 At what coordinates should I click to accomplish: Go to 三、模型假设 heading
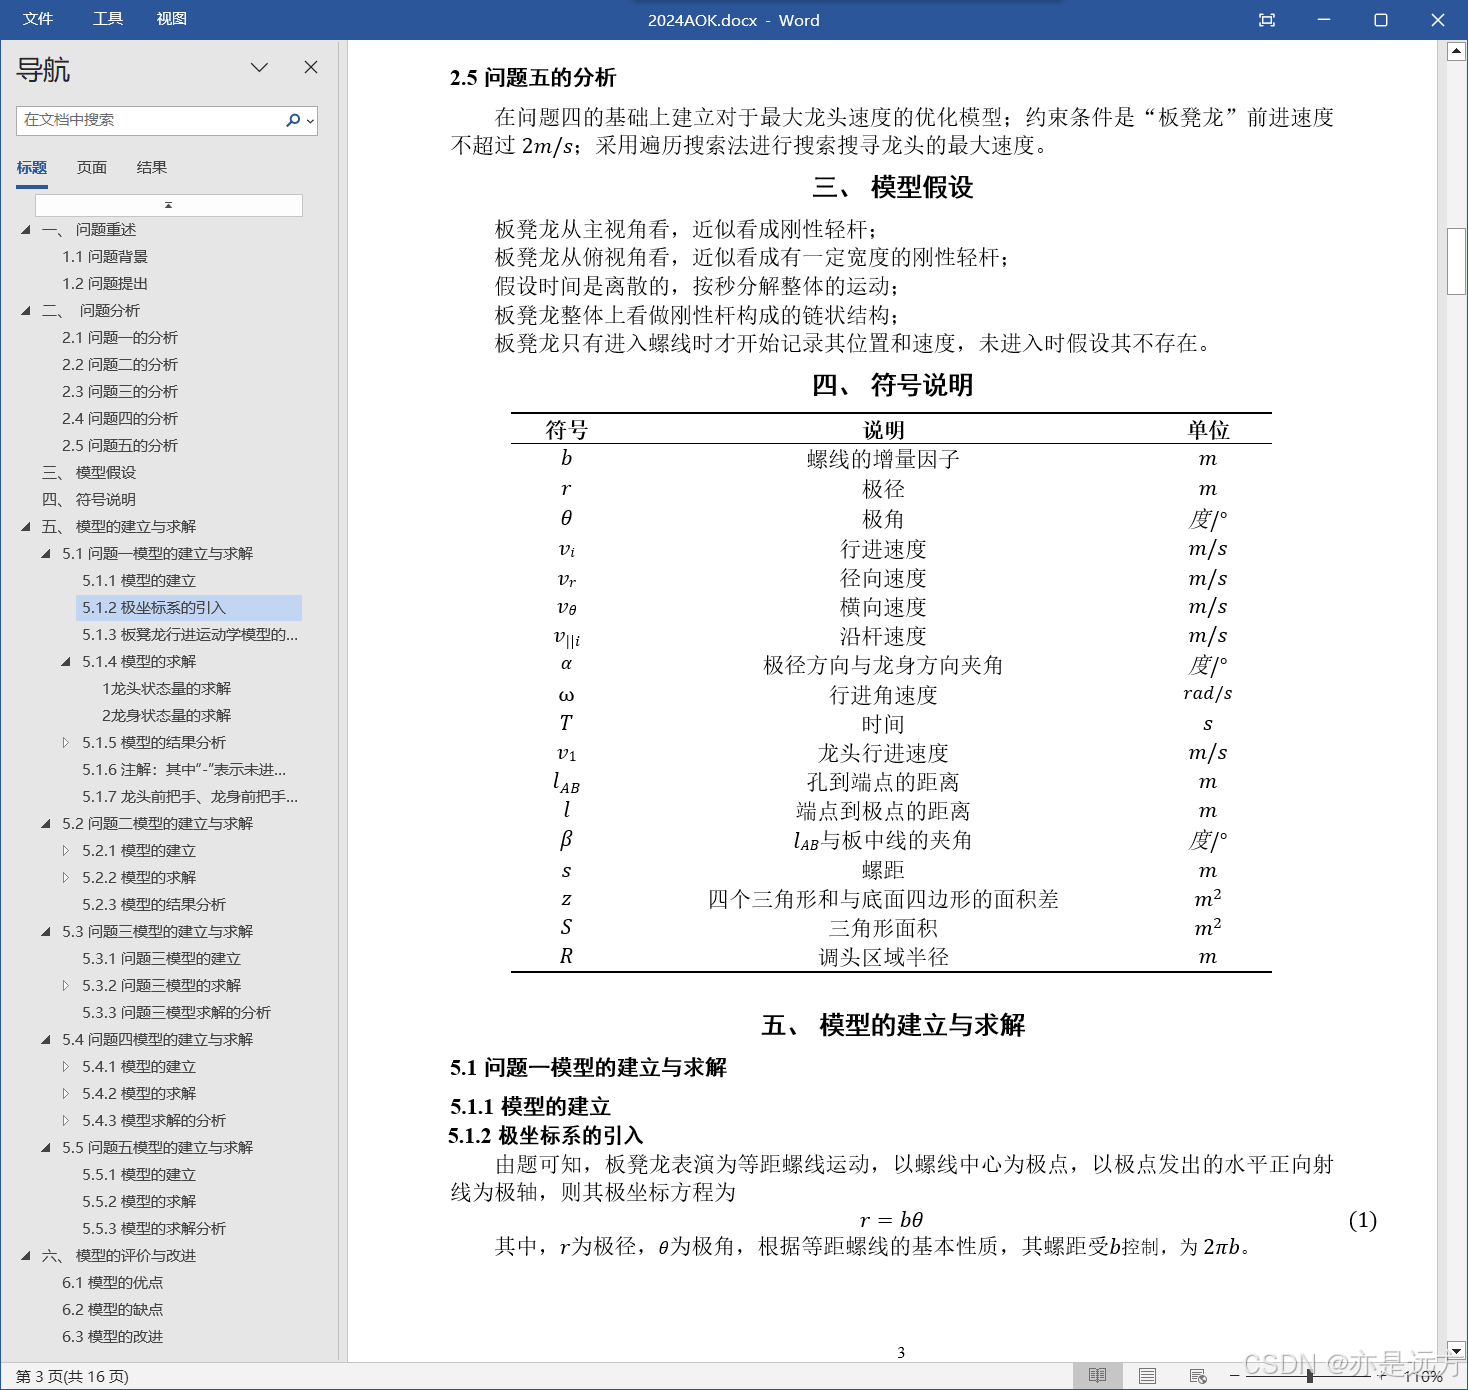coord(89,473)
